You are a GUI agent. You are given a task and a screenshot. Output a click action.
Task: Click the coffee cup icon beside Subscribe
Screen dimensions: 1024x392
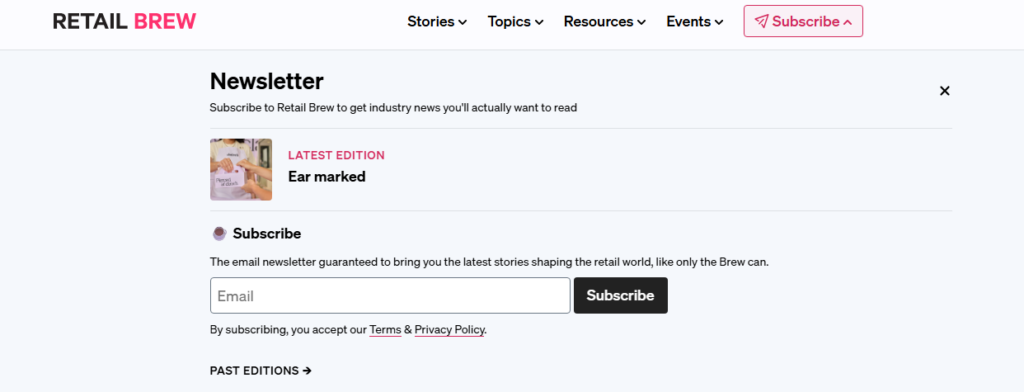pyautogui.click(x=219, y=233)
